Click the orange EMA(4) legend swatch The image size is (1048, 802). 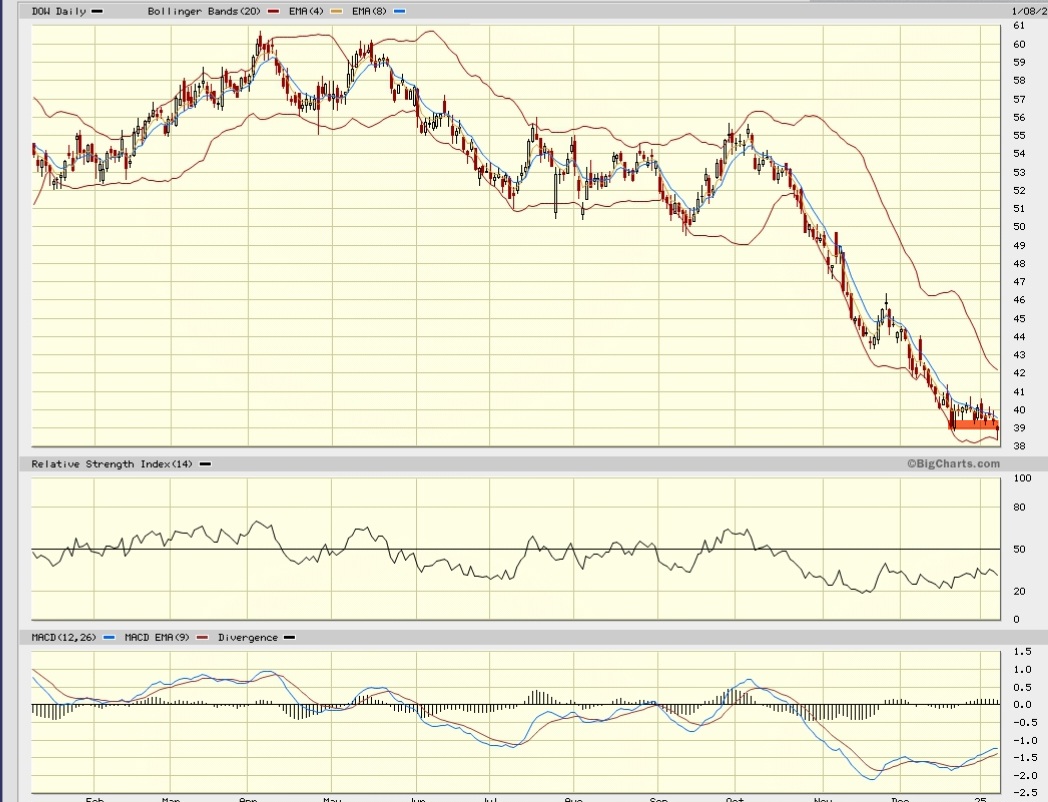(336, 11)
